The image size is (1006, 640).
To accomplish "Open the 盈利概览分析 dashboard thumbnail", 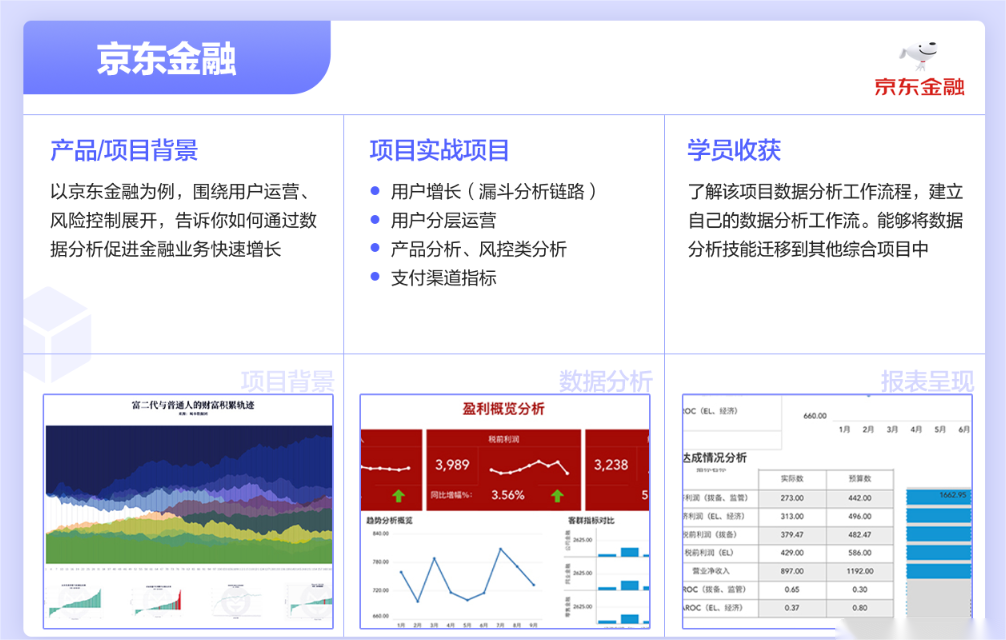I will tap(505, 511).
